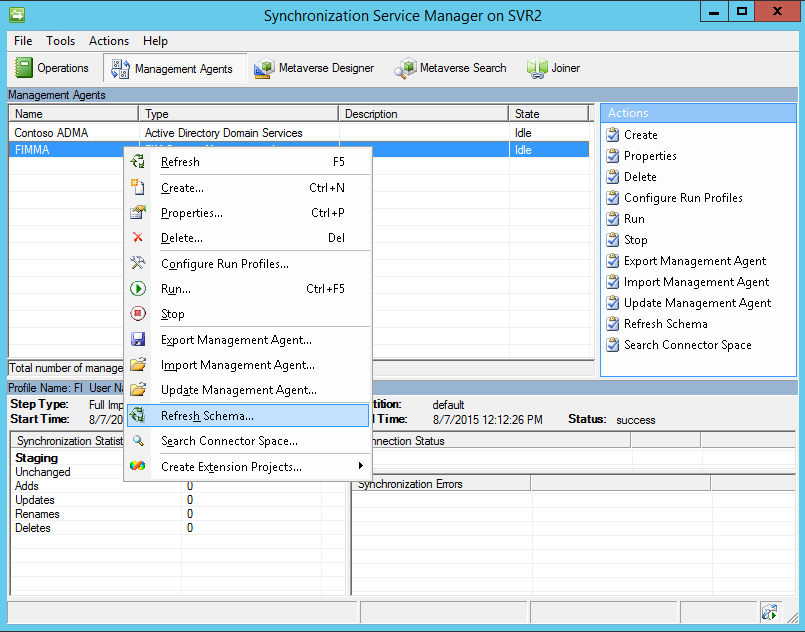Click the Export Management Agent floppy icon
This screenshot has width=805, height=632.
(138, 339)
